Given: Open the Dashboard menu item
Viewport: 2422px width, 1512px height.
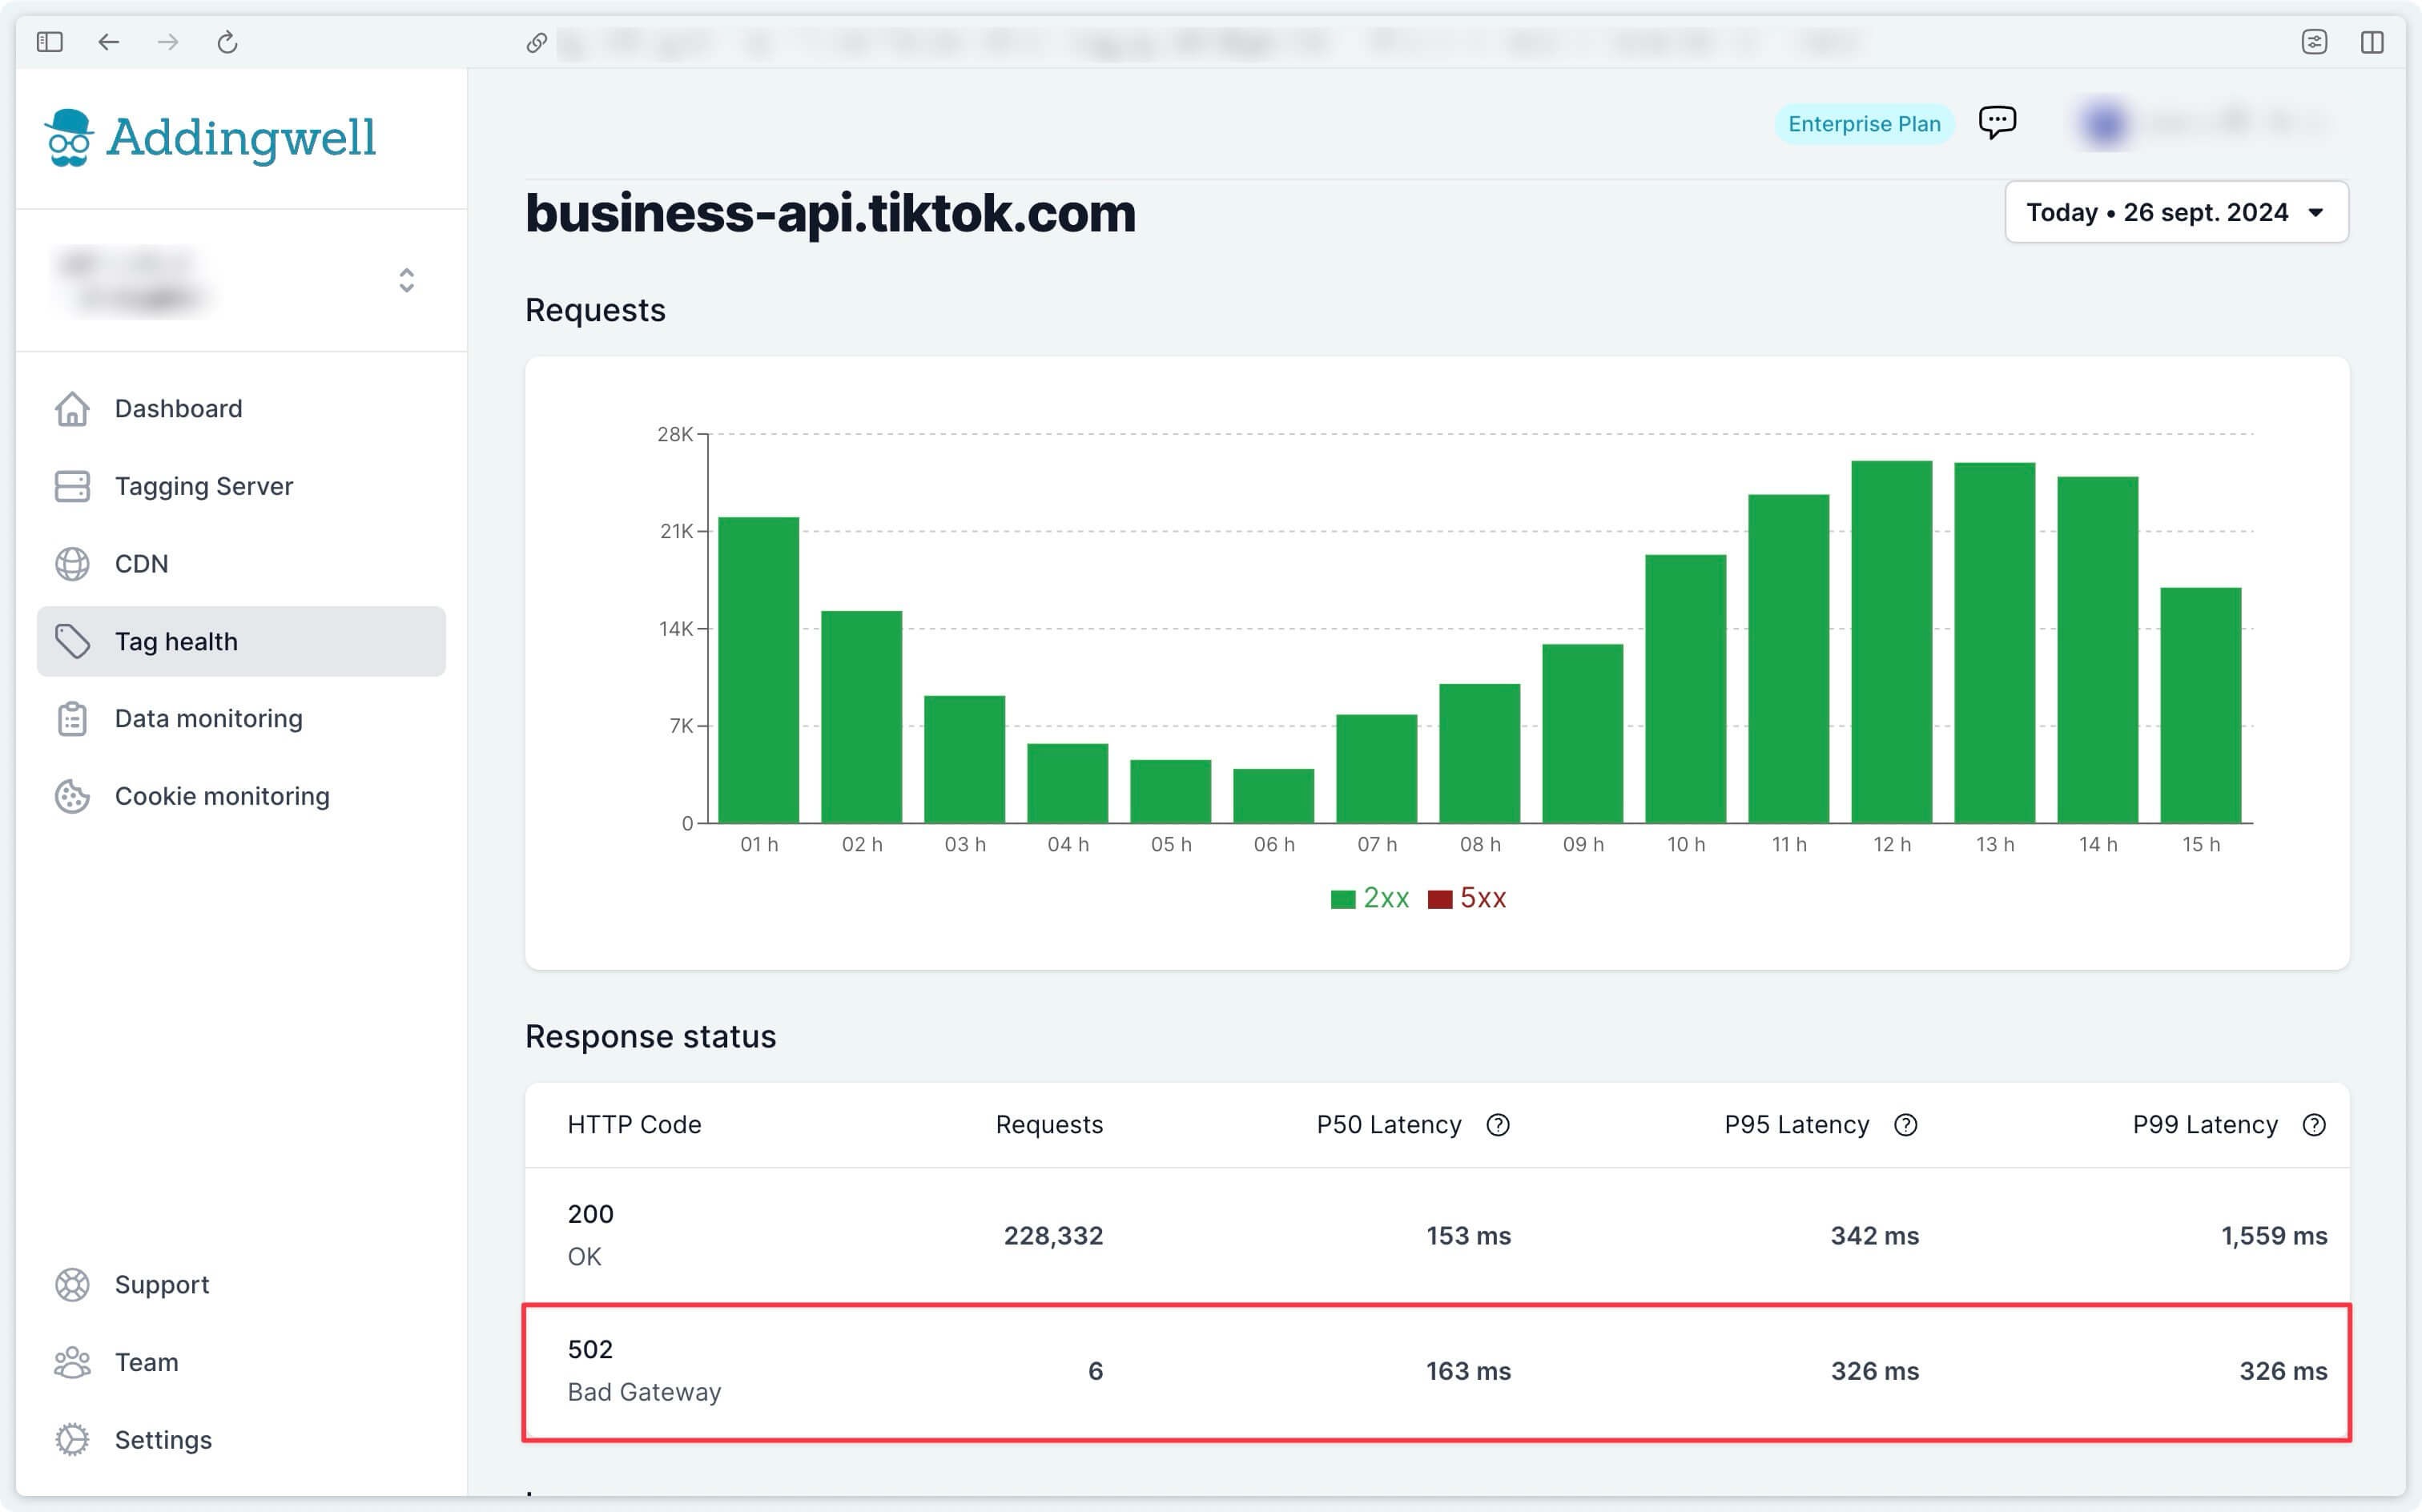Looking at the screenshot, I should click(x=241, y=408).
